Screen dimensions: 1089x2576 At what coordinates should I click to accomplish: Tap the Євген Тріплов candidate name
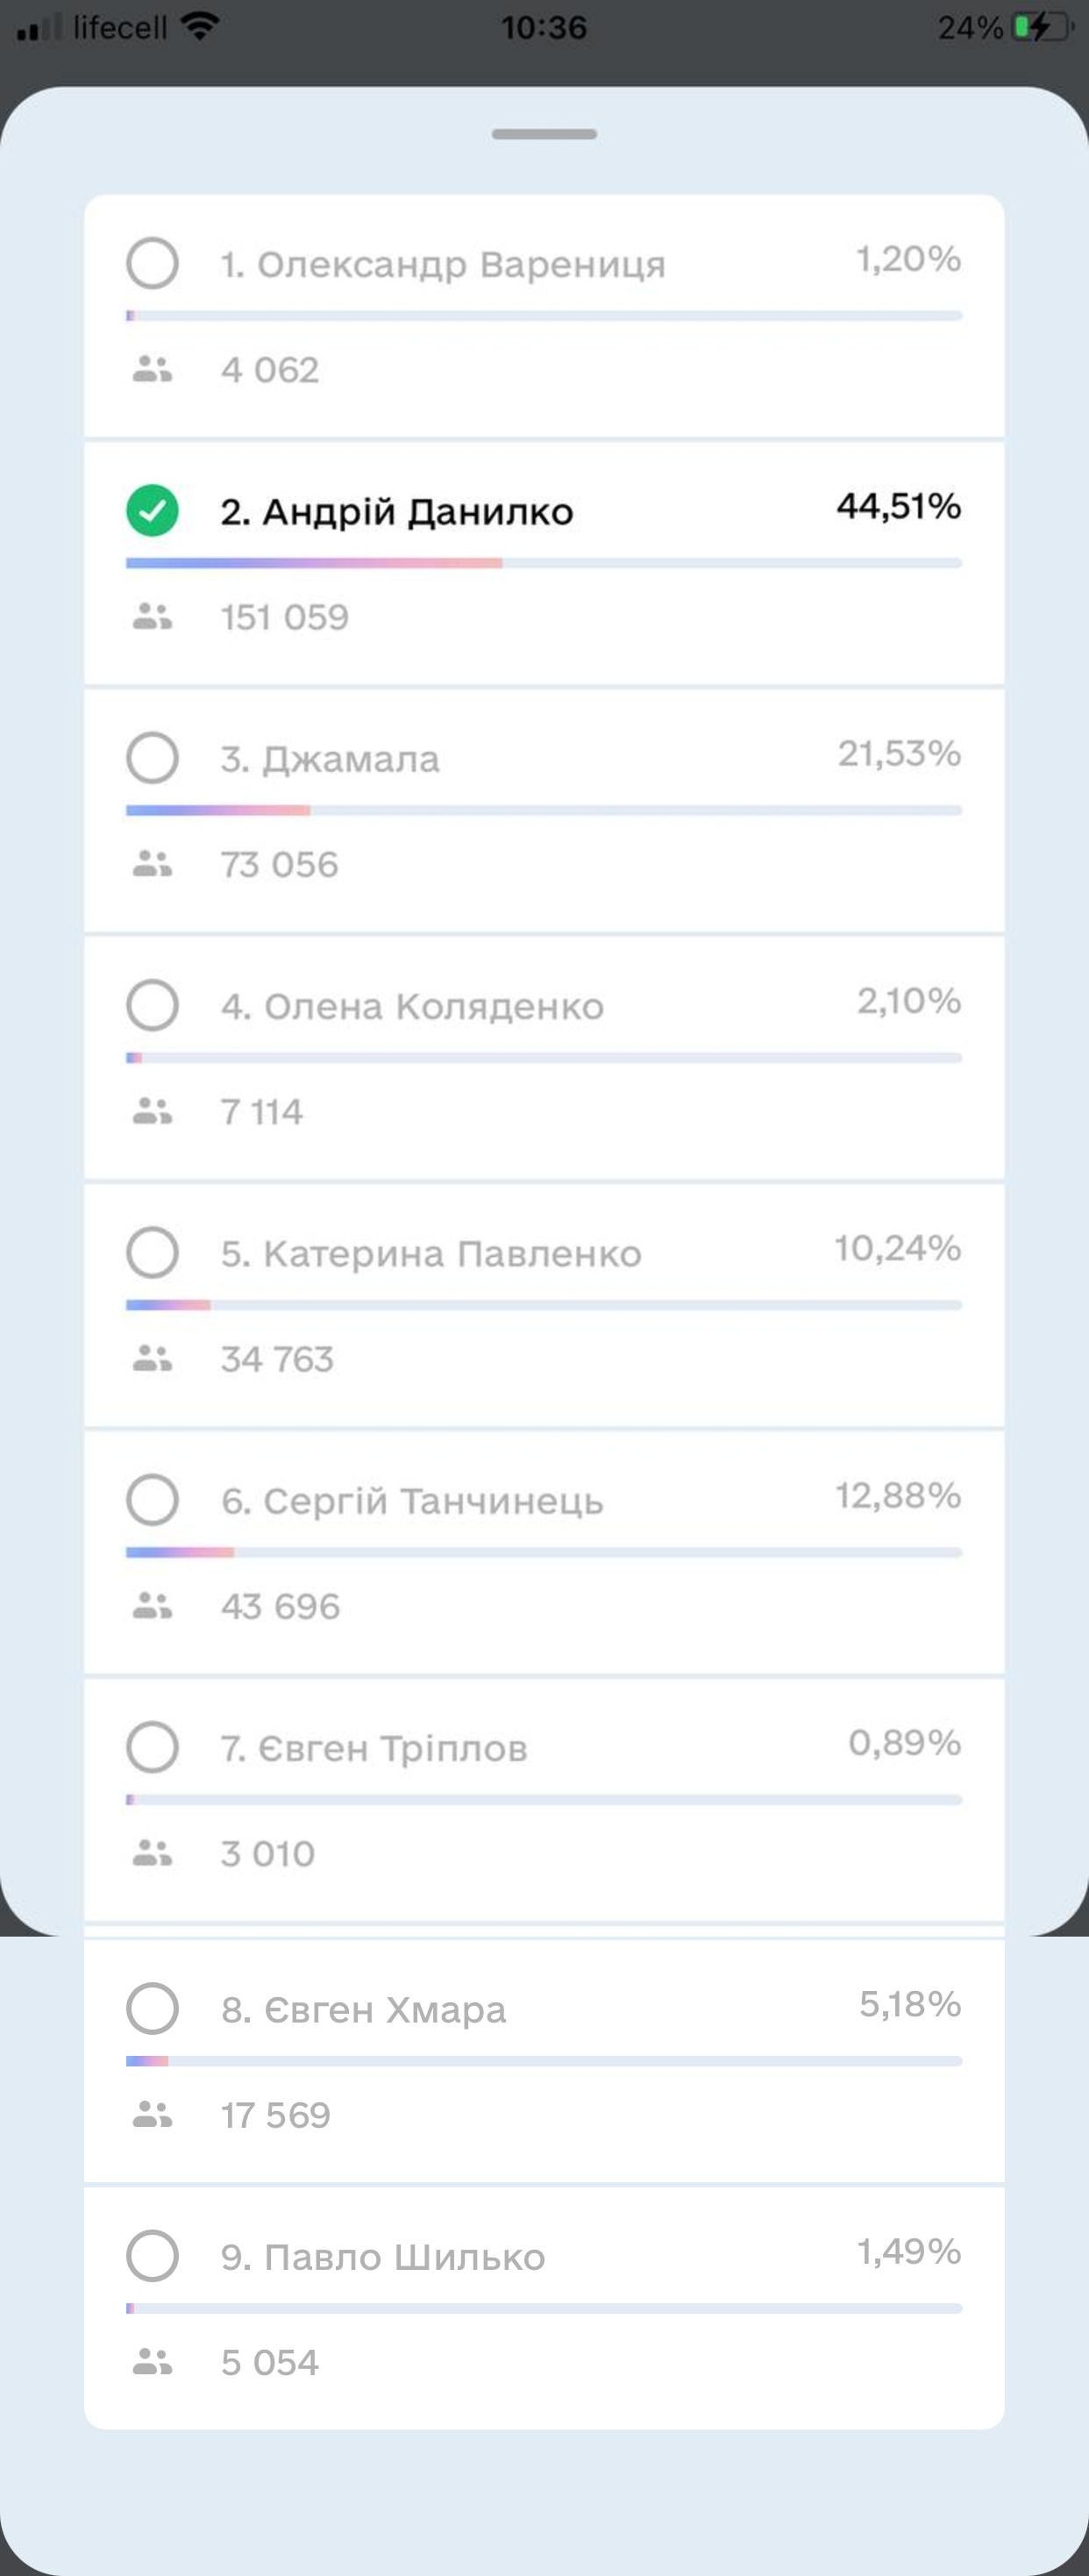tap(373, 1748)
